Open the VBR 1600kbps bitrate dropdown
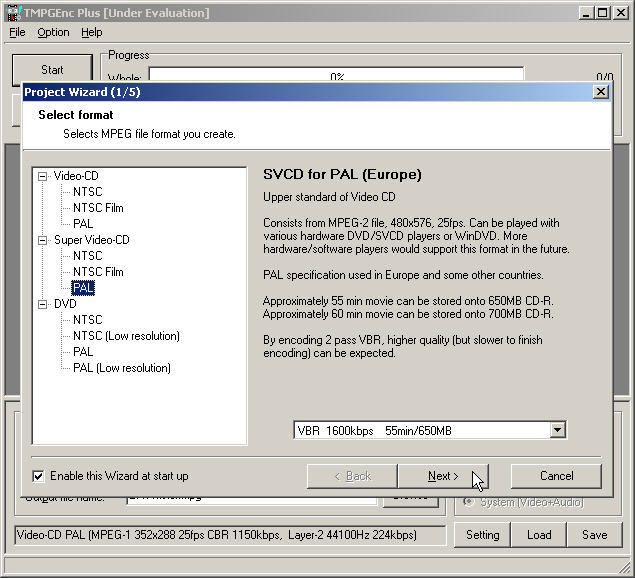635x578 pixels. [558, 430]
